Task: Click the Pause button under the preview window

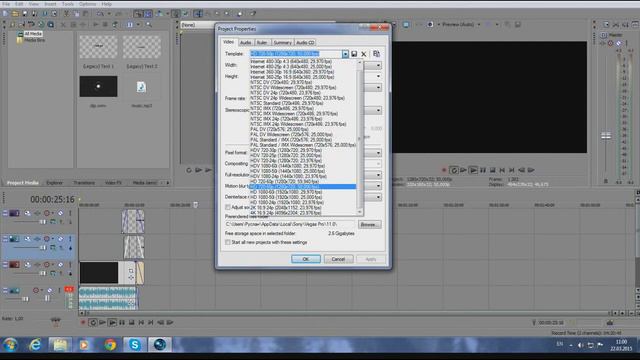Action: point(483,170)
